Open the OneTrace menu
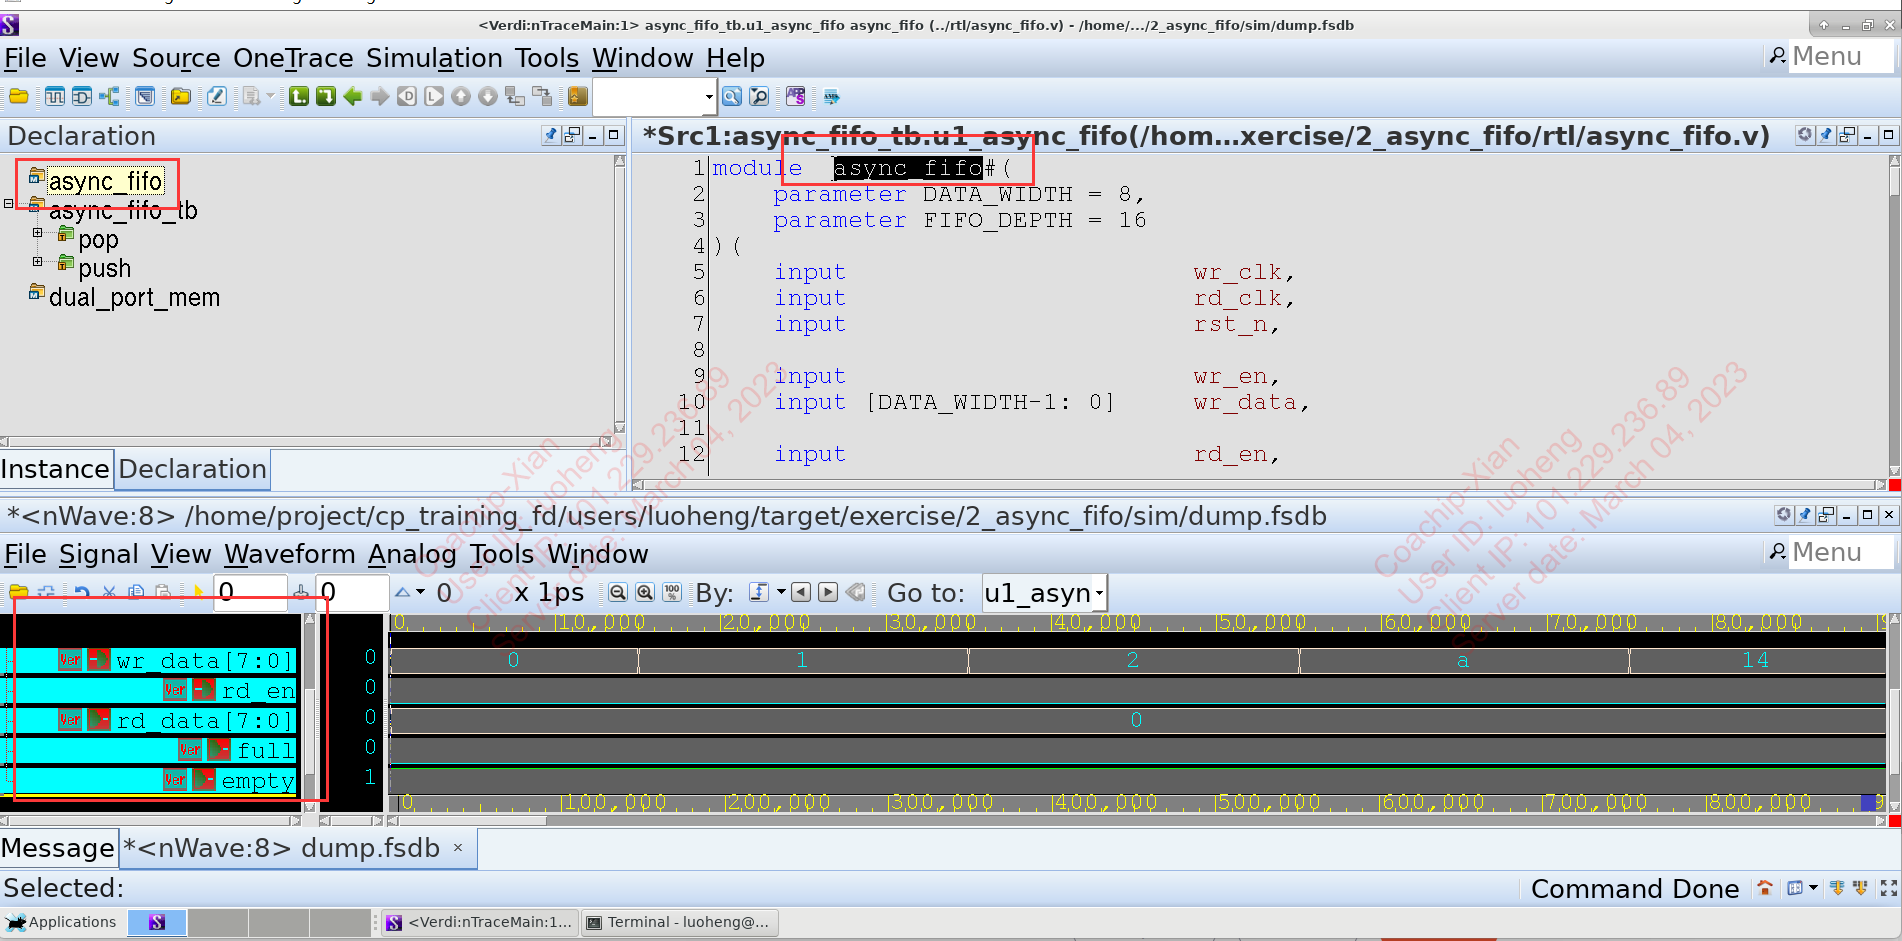Image resolution: width=1902 pixels, height=941 pixels. pyautogui.click(x=293, y=58)
